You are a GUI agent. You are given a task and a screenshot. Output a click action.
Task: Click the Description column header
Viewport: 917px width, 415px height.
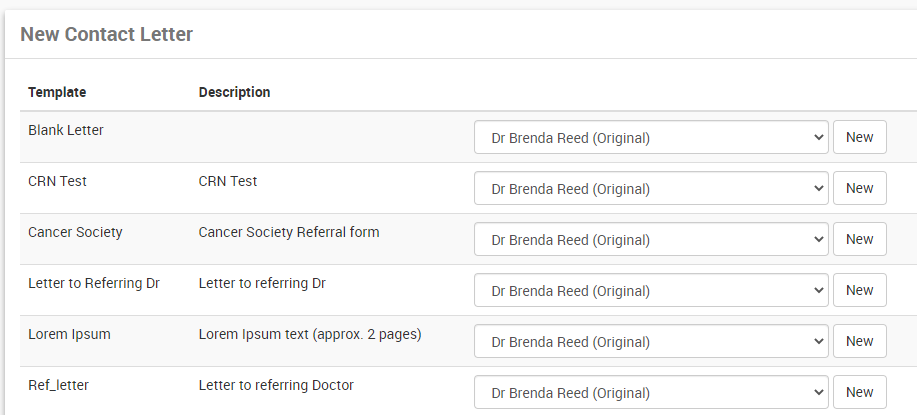click(x=234, y=92)
